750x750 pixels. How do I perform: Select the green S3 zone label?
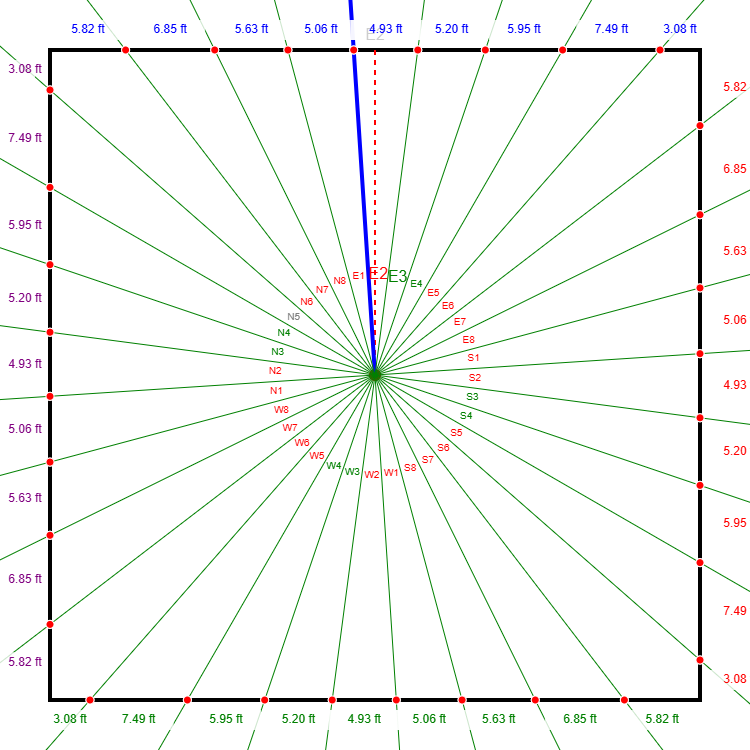point(472,397)
